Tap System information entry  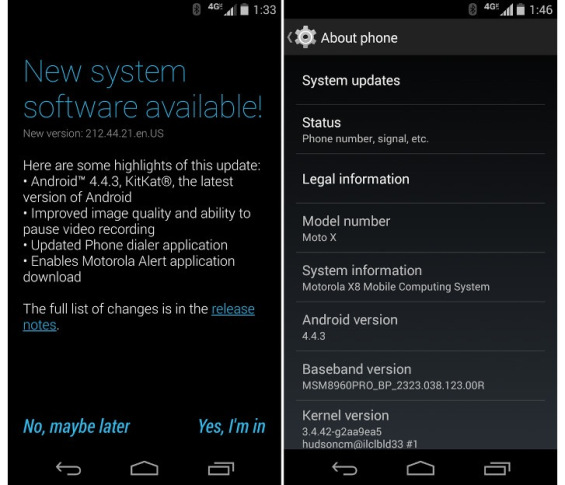[x=421, y=278]
